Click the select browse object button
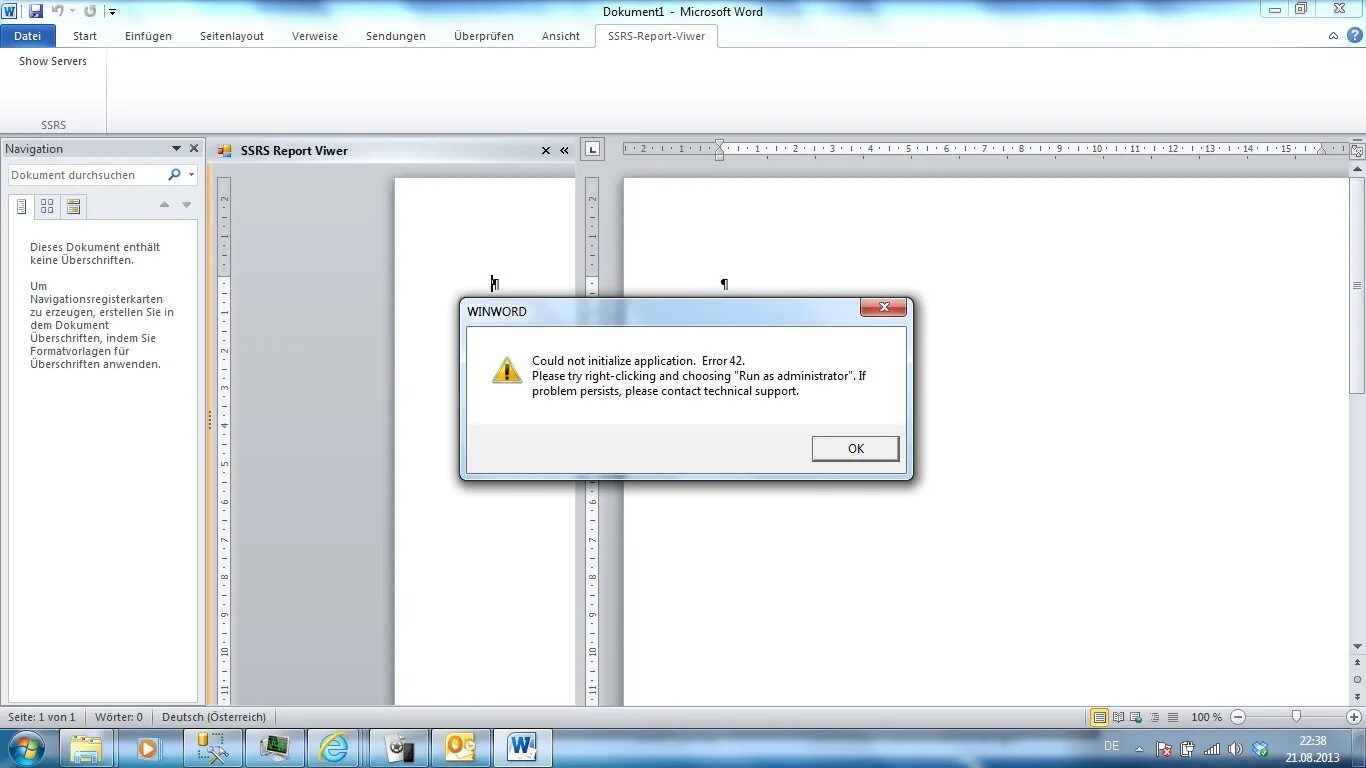This screenshot has height=768, width=1366. (1357, 679)
